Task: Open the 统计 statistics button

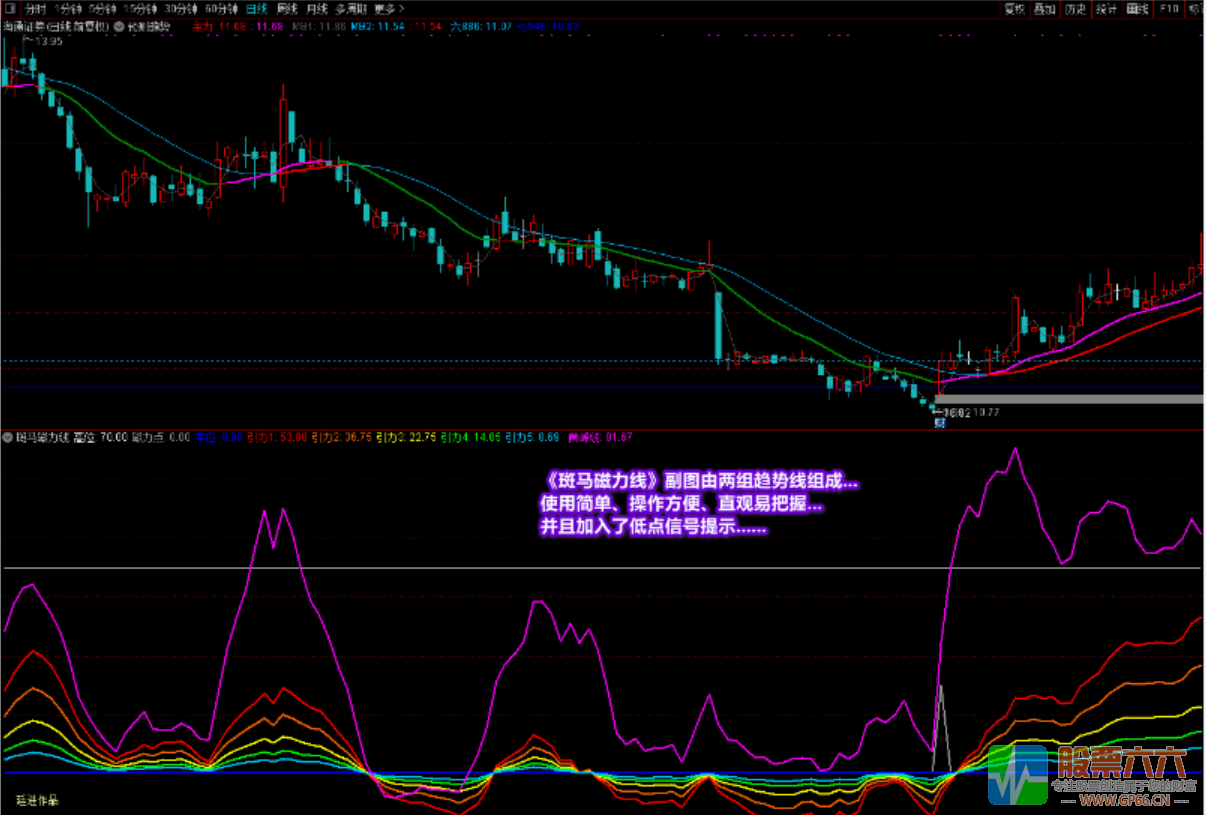Action: click(1106, 8)
